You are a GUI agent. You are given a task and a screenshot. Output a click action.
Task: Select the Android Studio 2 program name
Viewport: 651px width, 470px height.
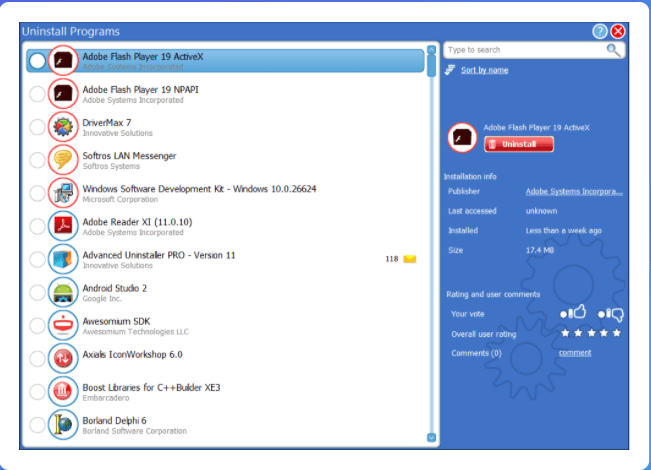pos(115,288)
